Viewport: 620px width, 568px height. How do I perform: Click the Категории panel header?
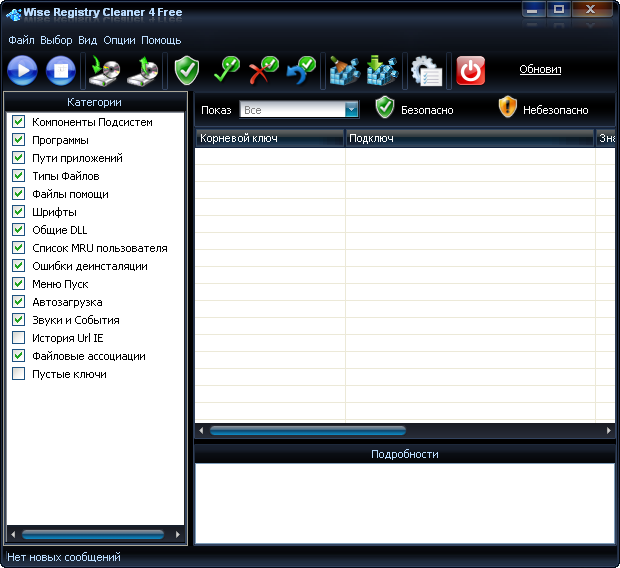point(95,102)
